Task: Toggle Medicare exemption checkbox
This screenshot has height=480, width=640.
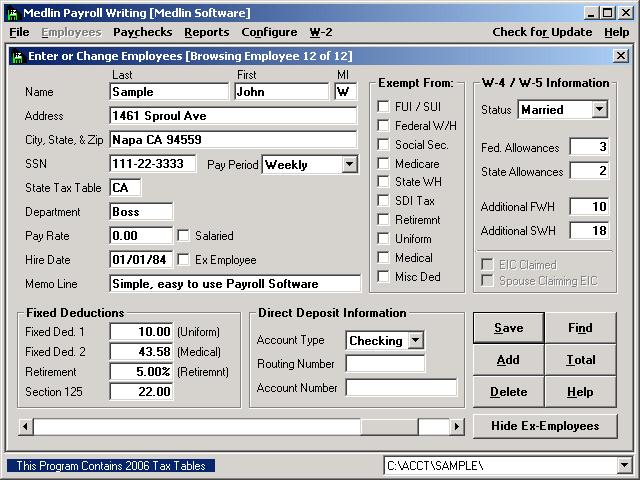Action: (x=383, y=163)
